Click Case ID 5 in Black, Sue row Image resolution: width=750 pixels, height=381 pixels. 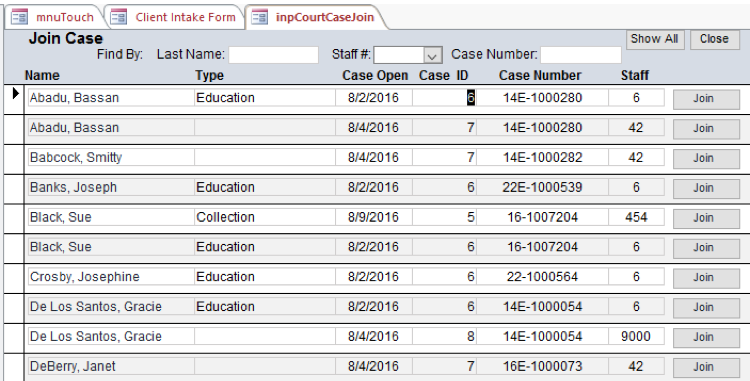(444, 217)
